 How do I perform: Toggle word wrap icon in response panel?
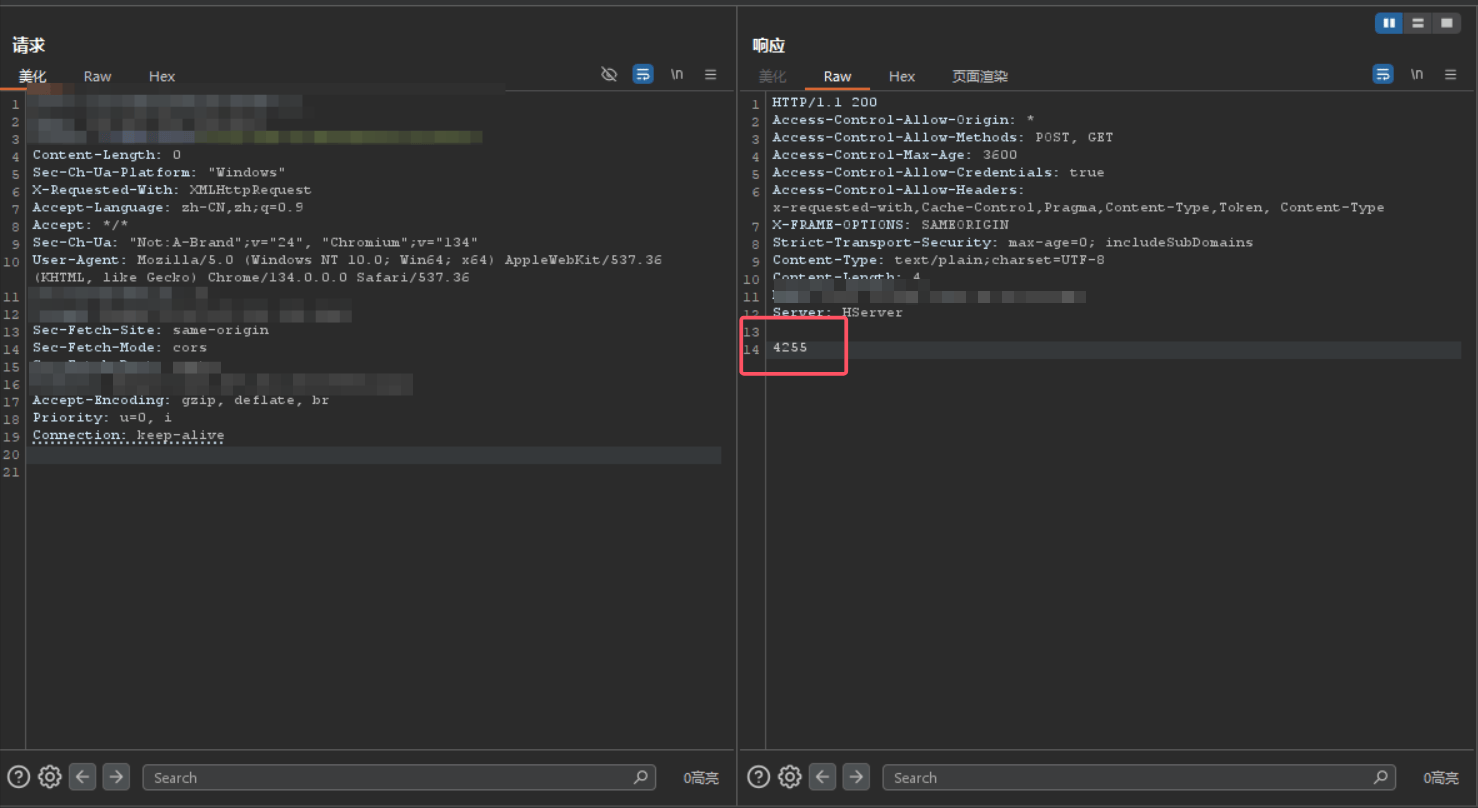point(1383,75)
